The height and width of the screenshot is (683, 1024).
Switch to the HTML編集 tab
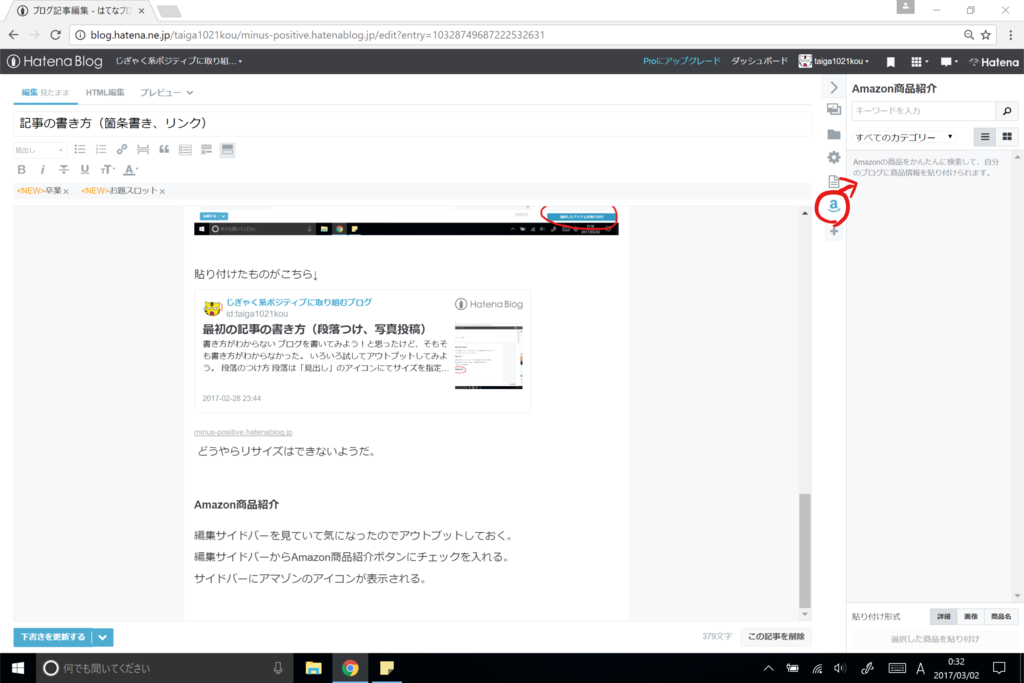click(105, 91)
